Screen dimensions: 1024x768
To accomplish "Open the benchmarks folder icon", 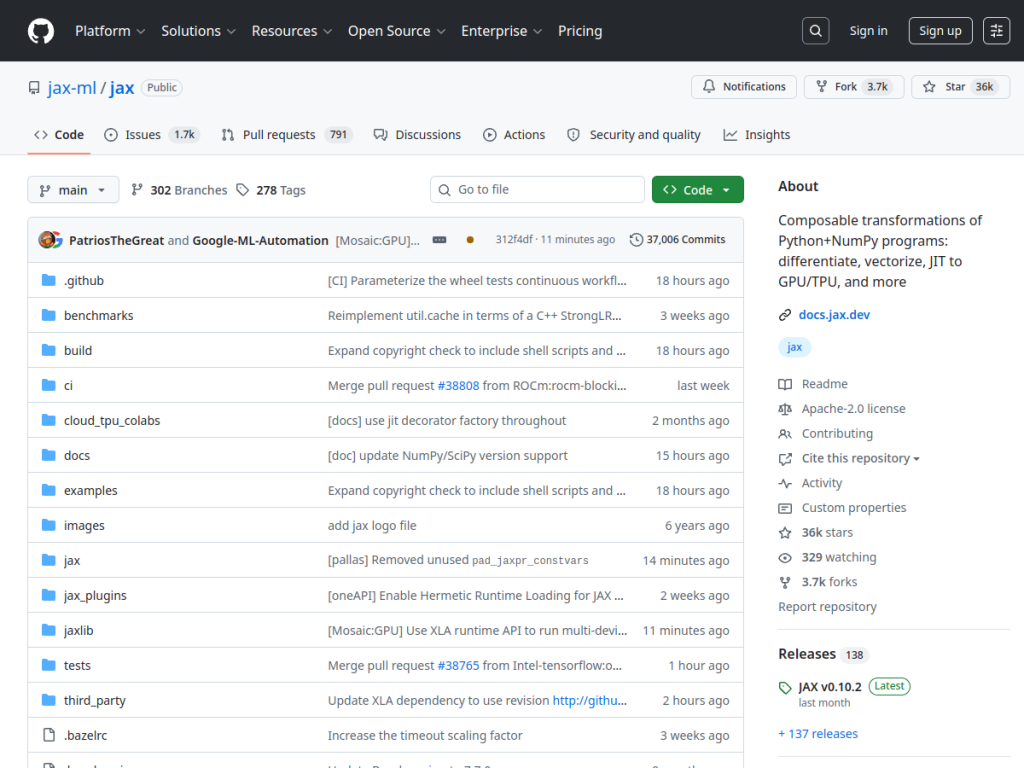I will click(48, 315).
